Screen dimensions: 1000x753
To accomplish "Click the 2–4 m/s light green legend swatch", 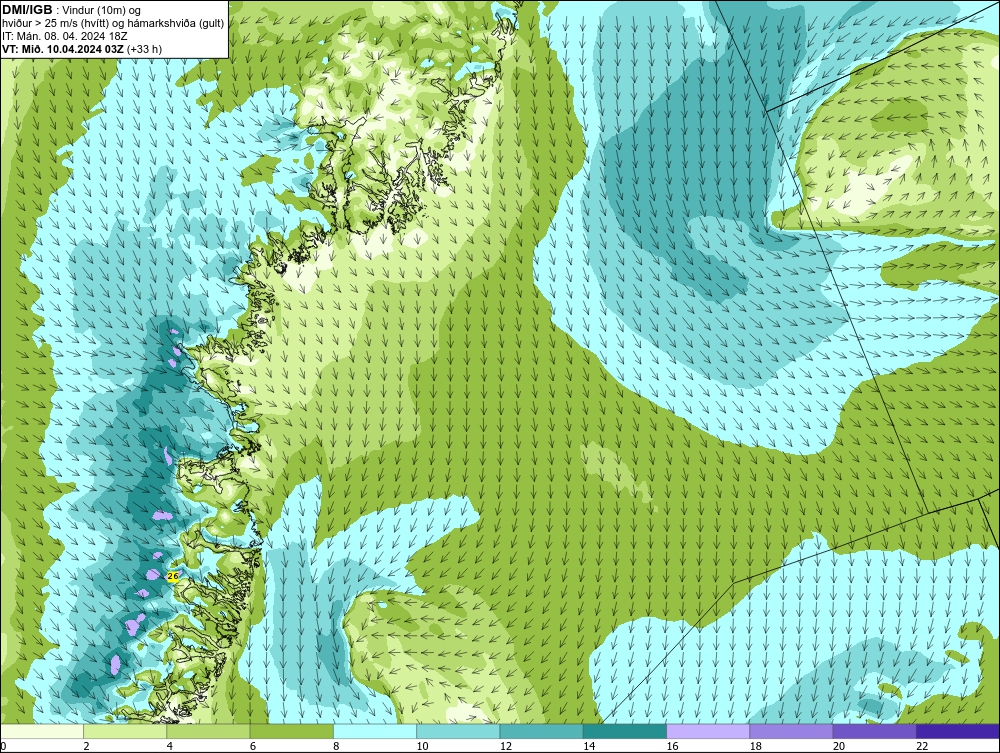I will pos(125,731).
